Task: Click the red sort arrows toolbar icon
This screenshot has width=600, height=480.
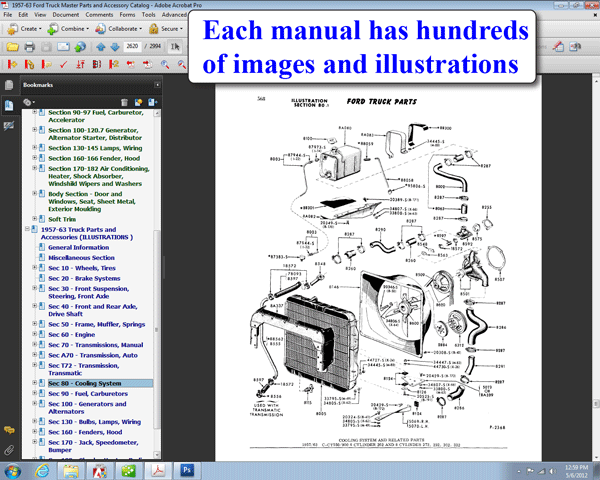Action: [x=80, y=64]
